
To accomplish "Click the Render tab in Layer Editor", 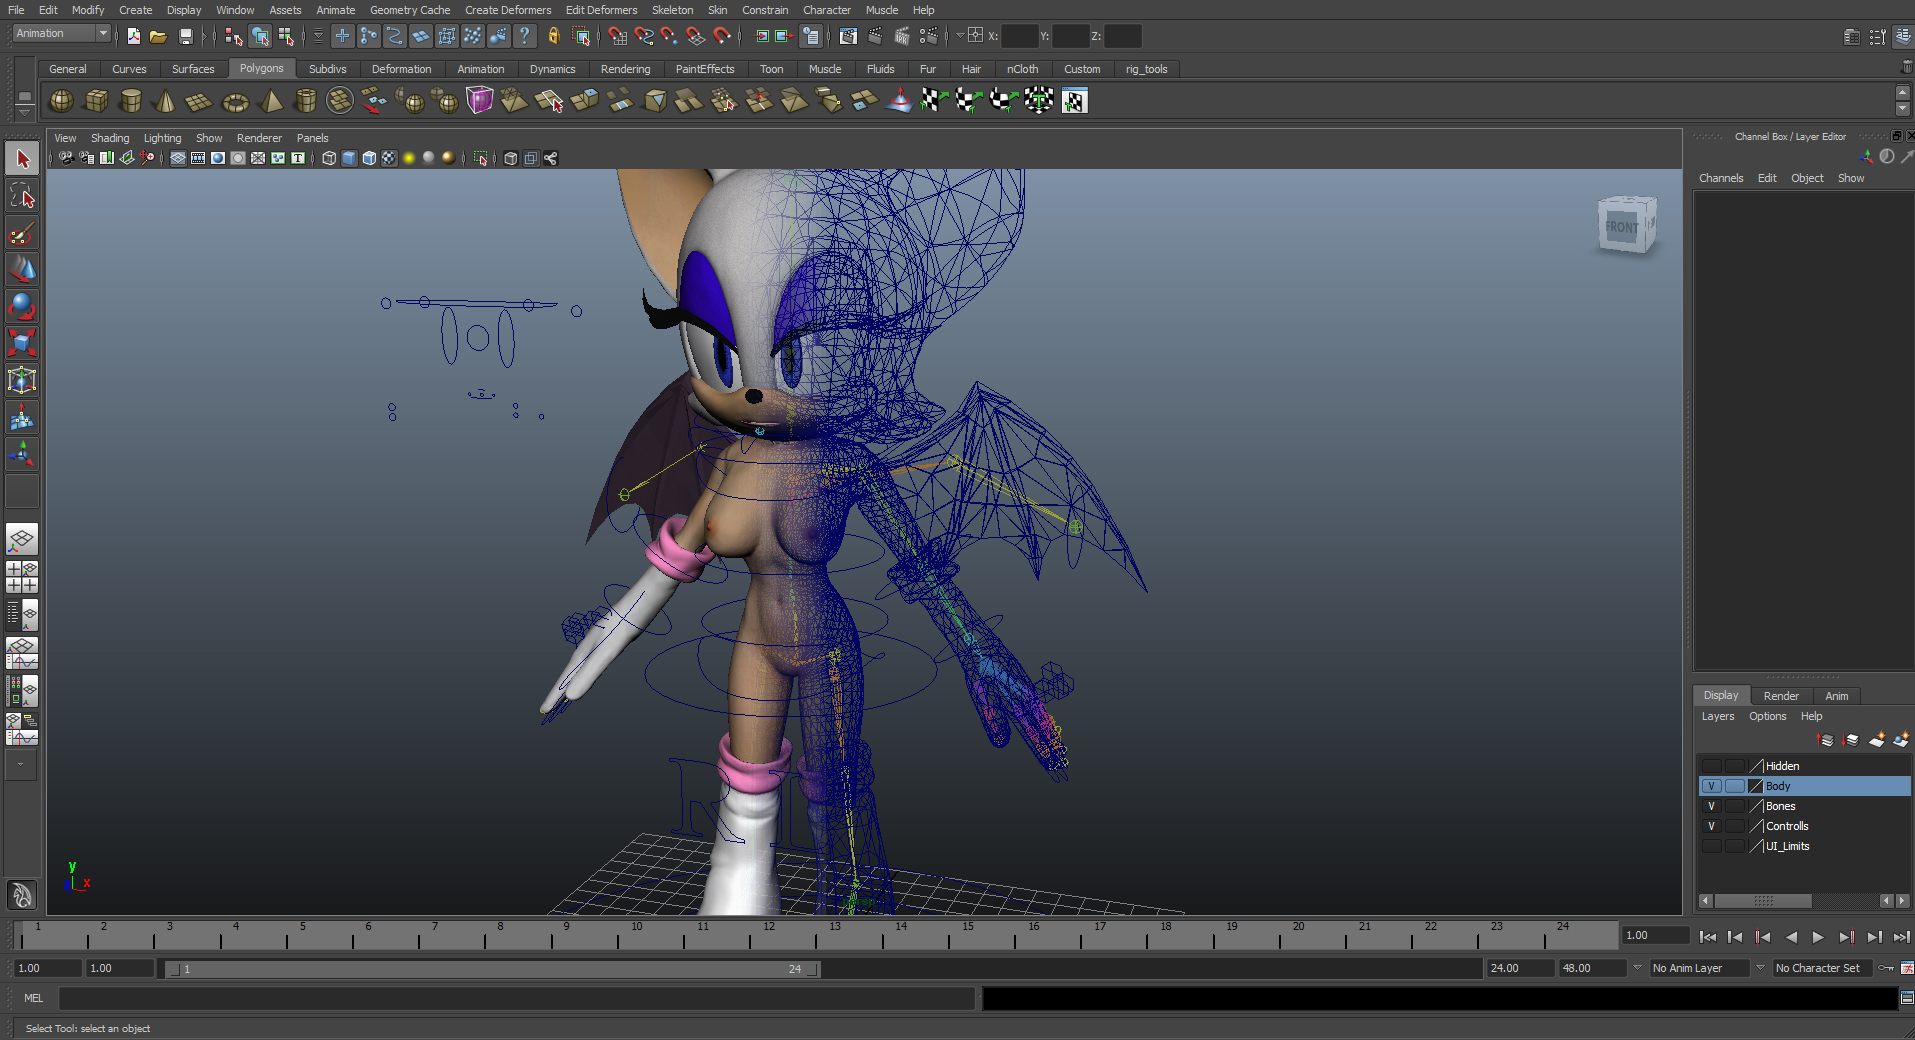I will [x=1780, y=696].
